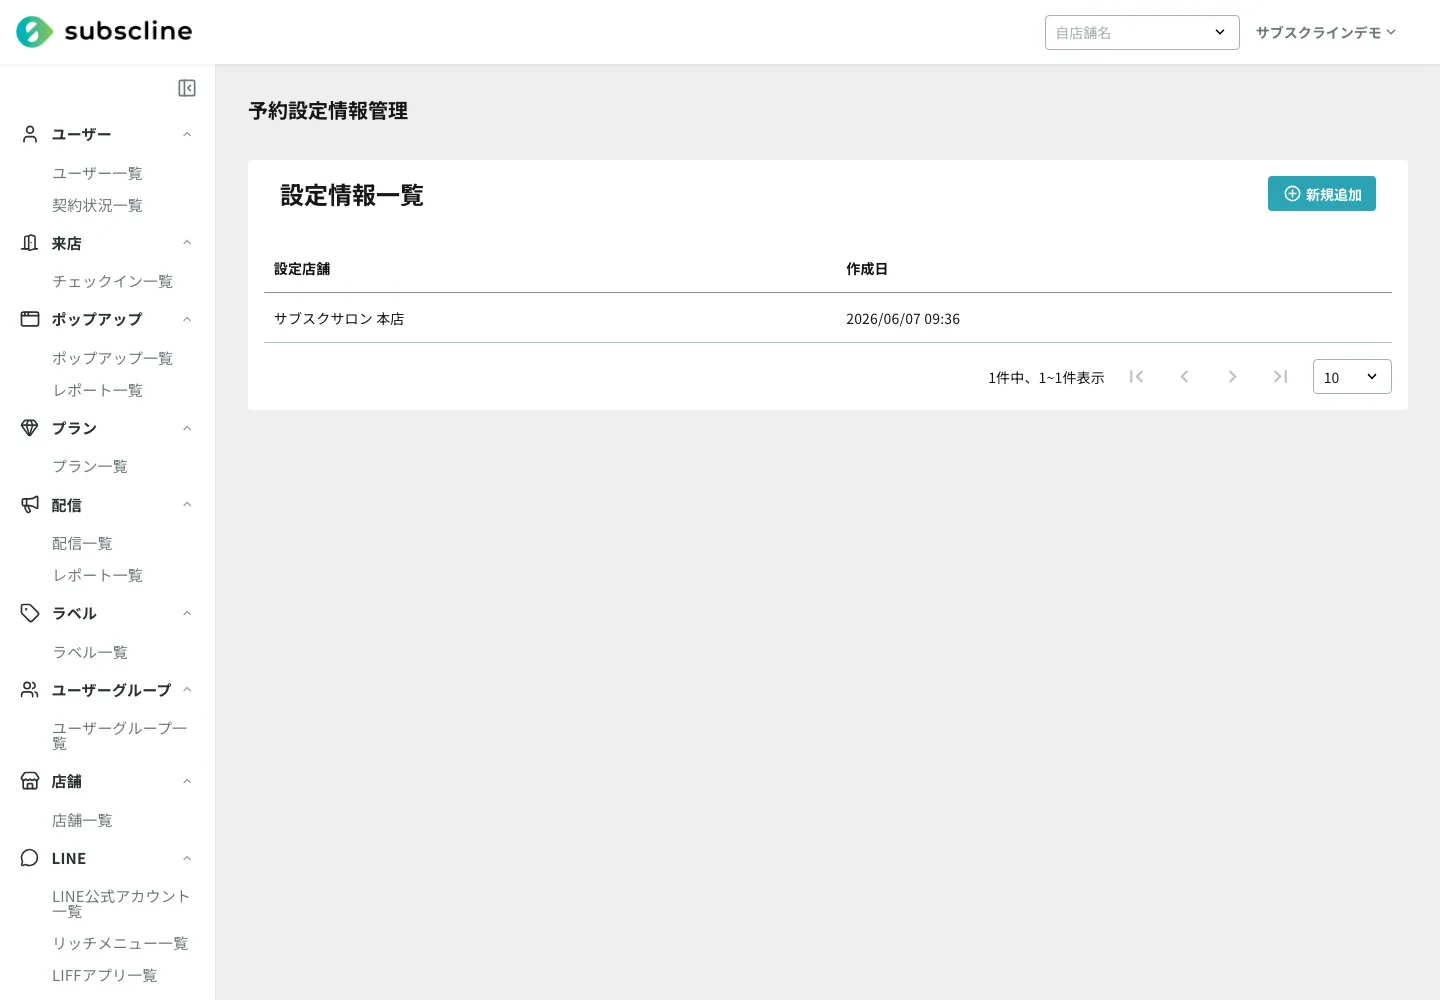Open チェックイン一覧 in the sidebar
The width and height of the screenshot is (1440, 1000).
112,281
